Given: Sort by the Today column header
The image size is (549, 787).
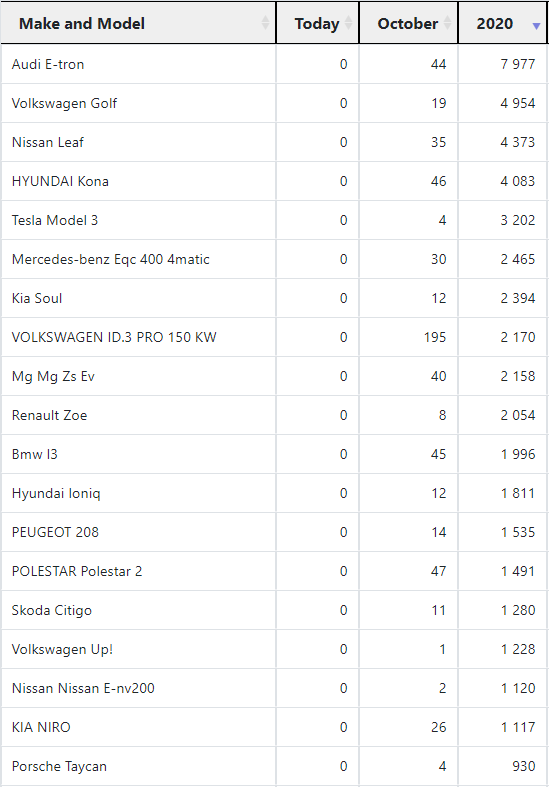Looking at the screenshot, I should pos(318,23).
